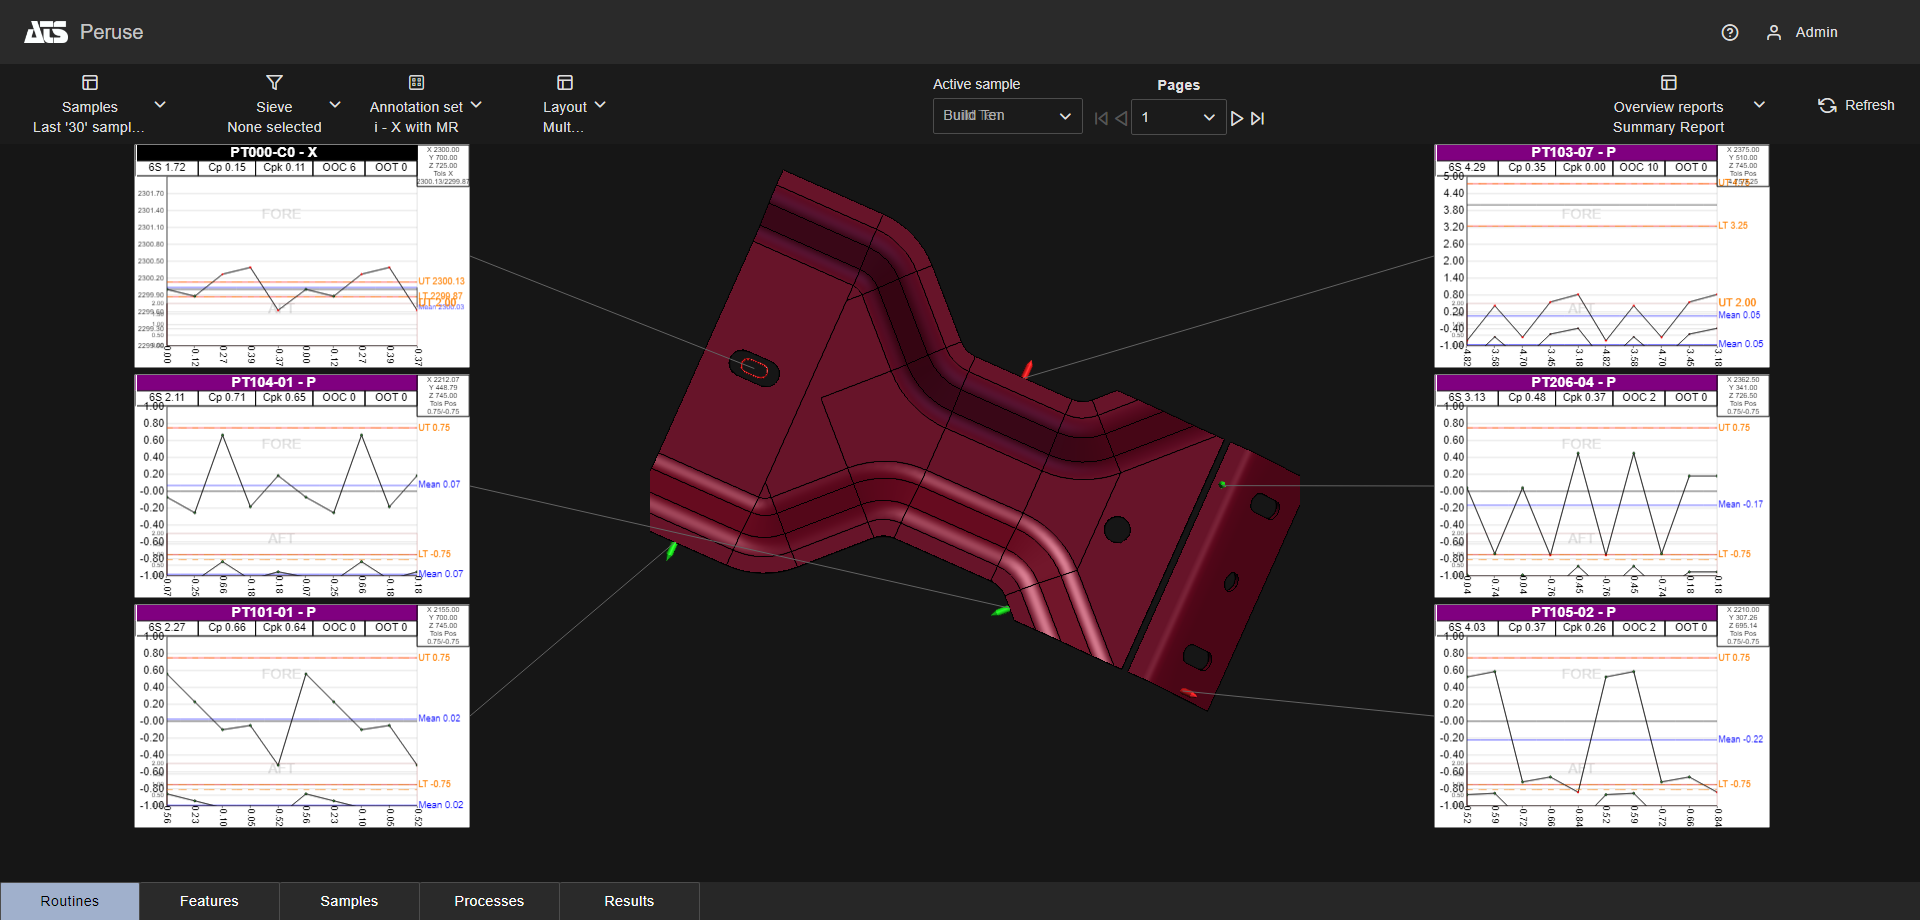Screen dimensions: 1920x920
Task: Click the Layout panel icon
Action: coord(565,83)
